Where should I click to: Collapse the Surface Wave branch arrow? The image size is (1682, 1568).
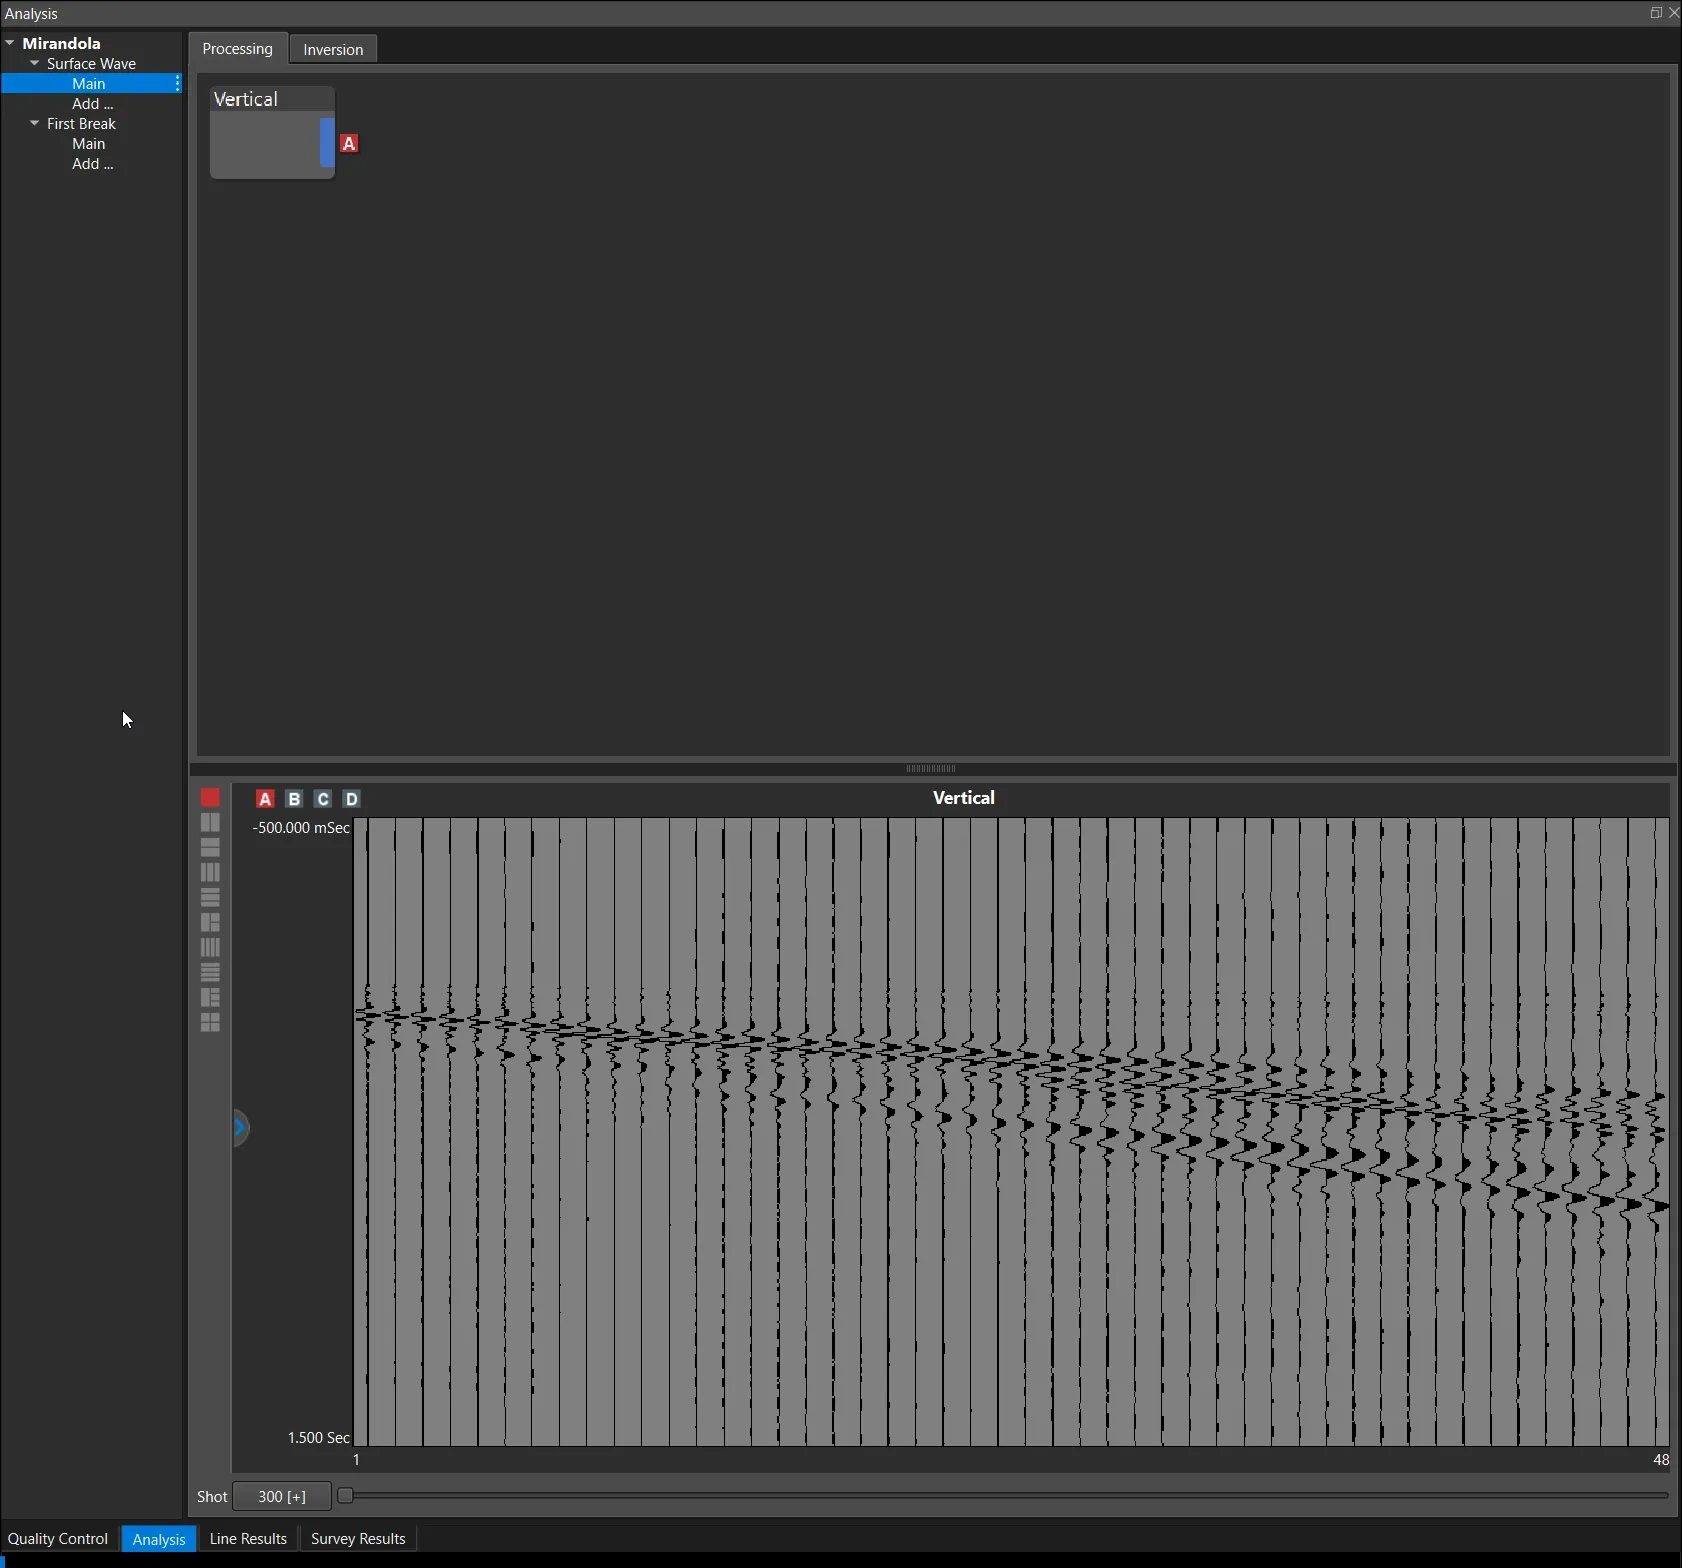pyautogui.click(x=35, y=63)
